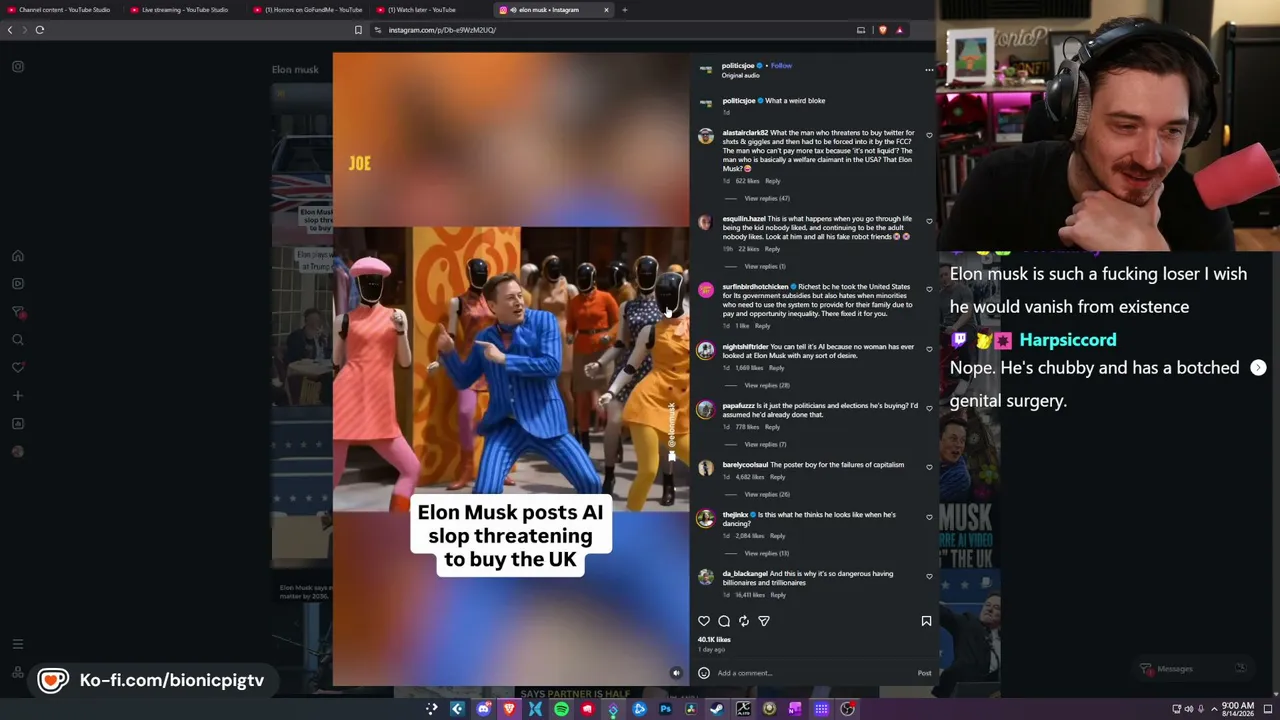This screenshot has width=1280, height=720.
Task: Expand View replies (1) under esquilin.hazel
Action: (765, 266)
